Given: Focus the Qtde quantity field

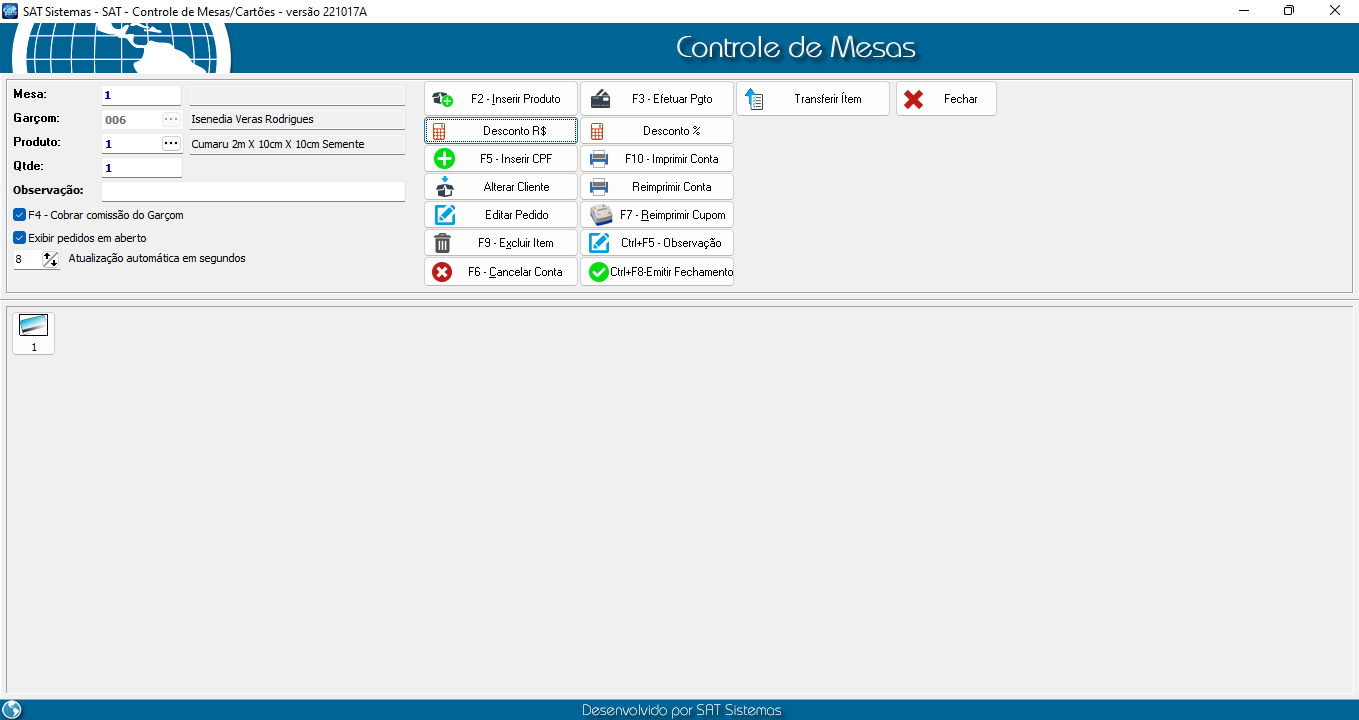Looking at the screenshot, I should 141,168.
